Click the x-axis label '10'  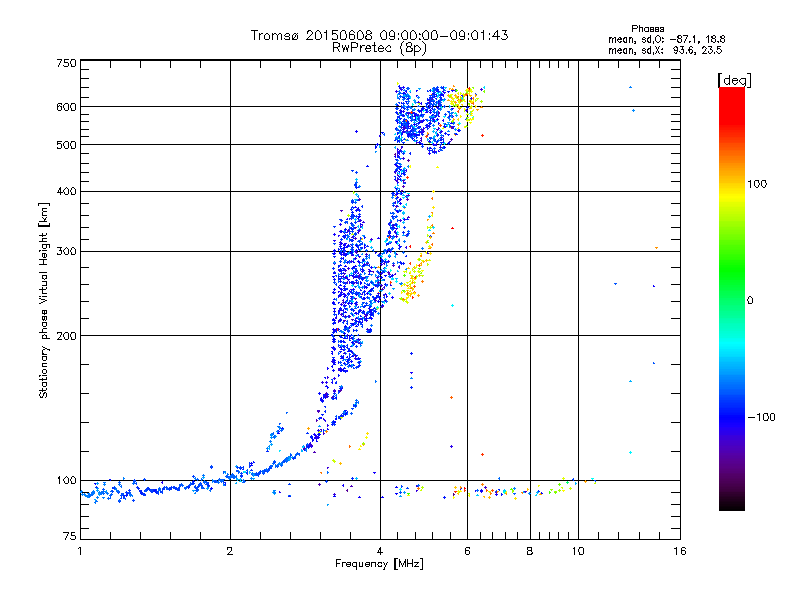[578, 551]
